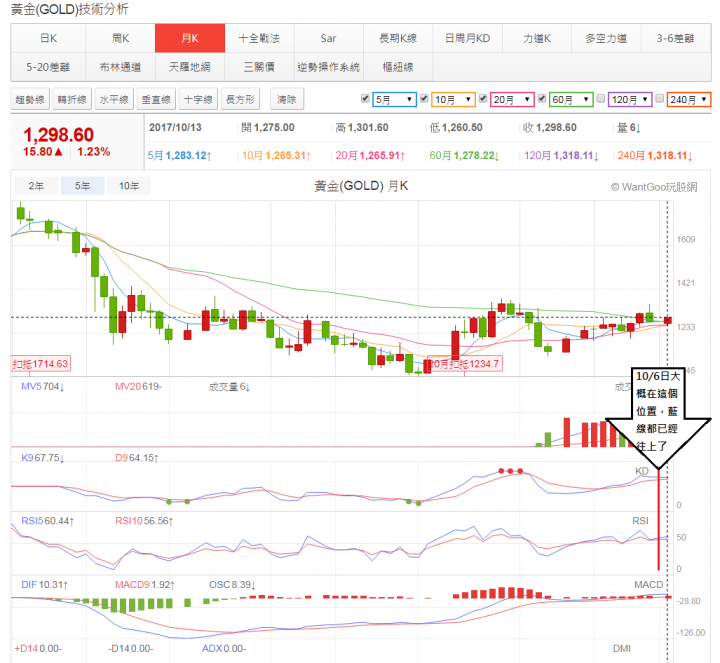
Task: Open the 逆勢操作系統 tab
Action: 329,67
